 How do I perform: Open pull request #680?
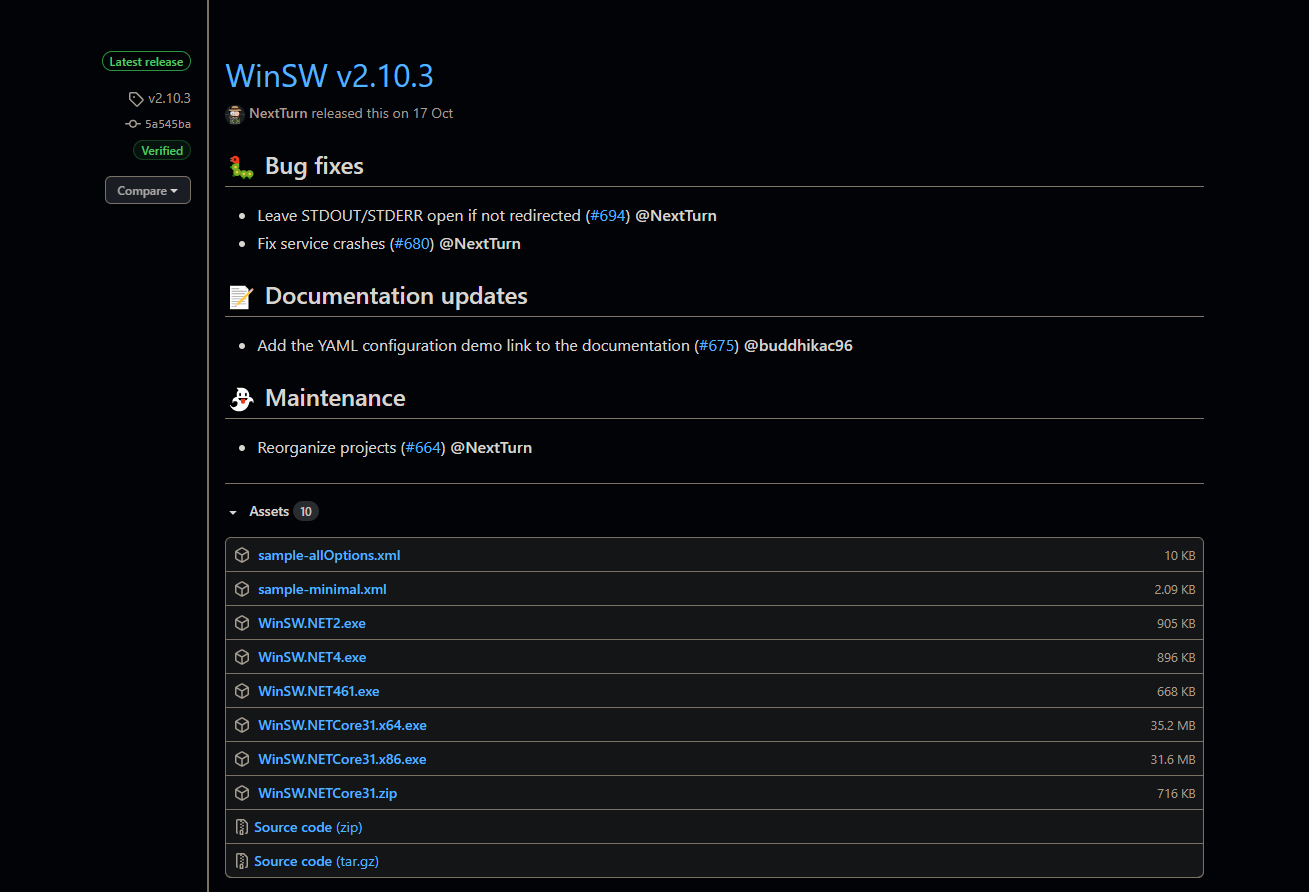tap(412, 243)
